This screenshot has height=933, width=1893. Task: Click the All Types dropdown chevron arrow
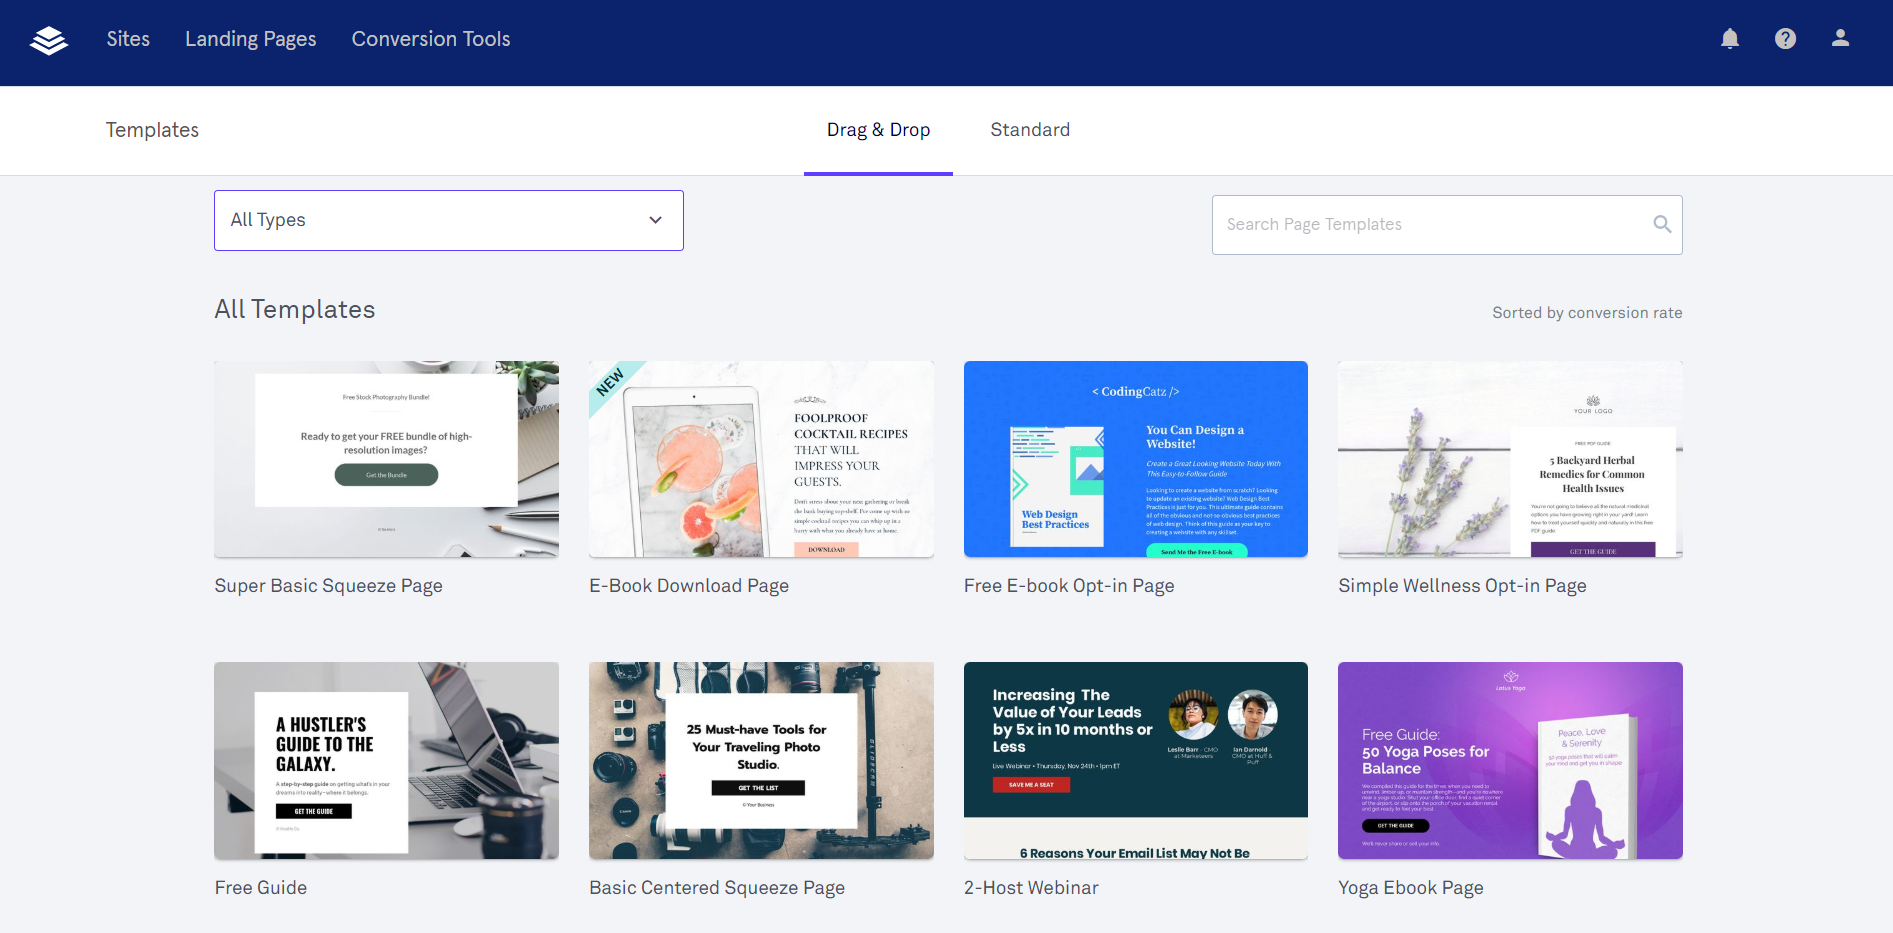[x=655, y=220]
